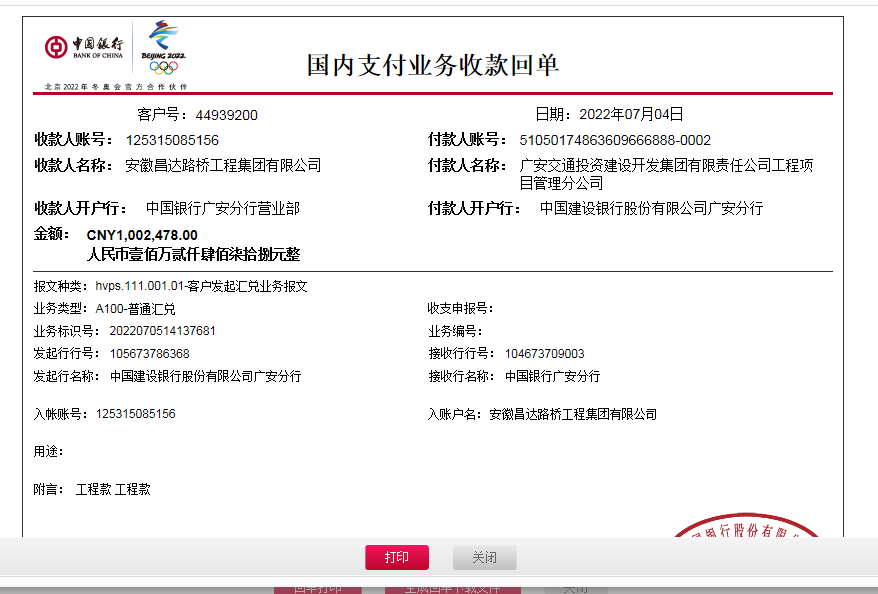The height and width of the screenshot is (594, 878).
Task: Select originating bank number 105673786368
Action: [x=150, y=354]
